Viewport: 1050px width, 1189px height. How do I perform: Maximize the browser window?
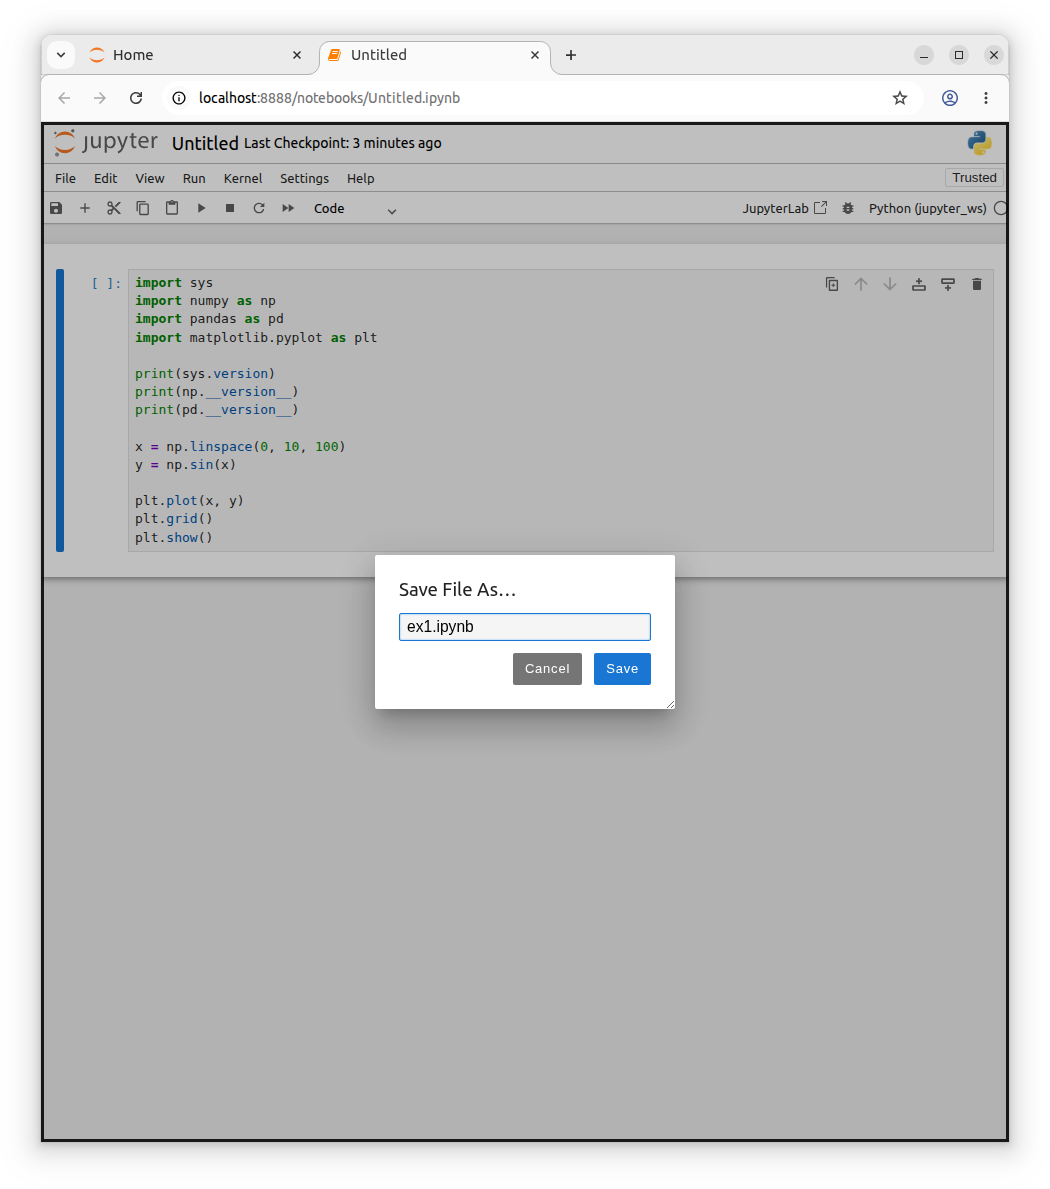(x=959, y=55)
